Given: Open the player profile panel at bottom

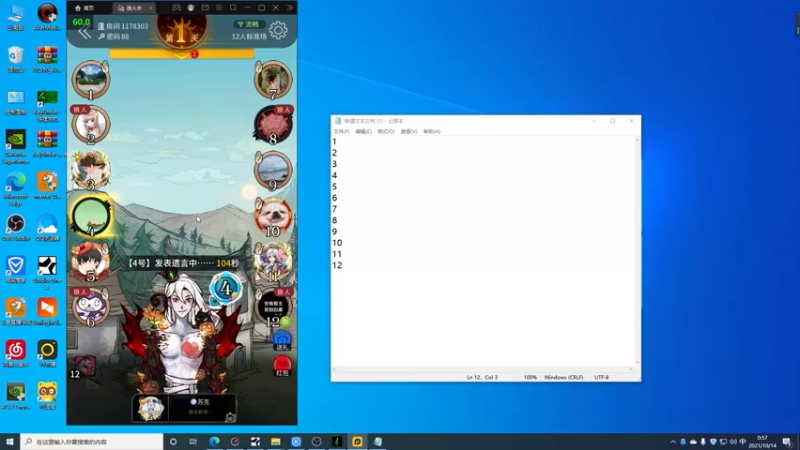Looking at the screenshot, I should pyautogui.click(x=184, y=408).
